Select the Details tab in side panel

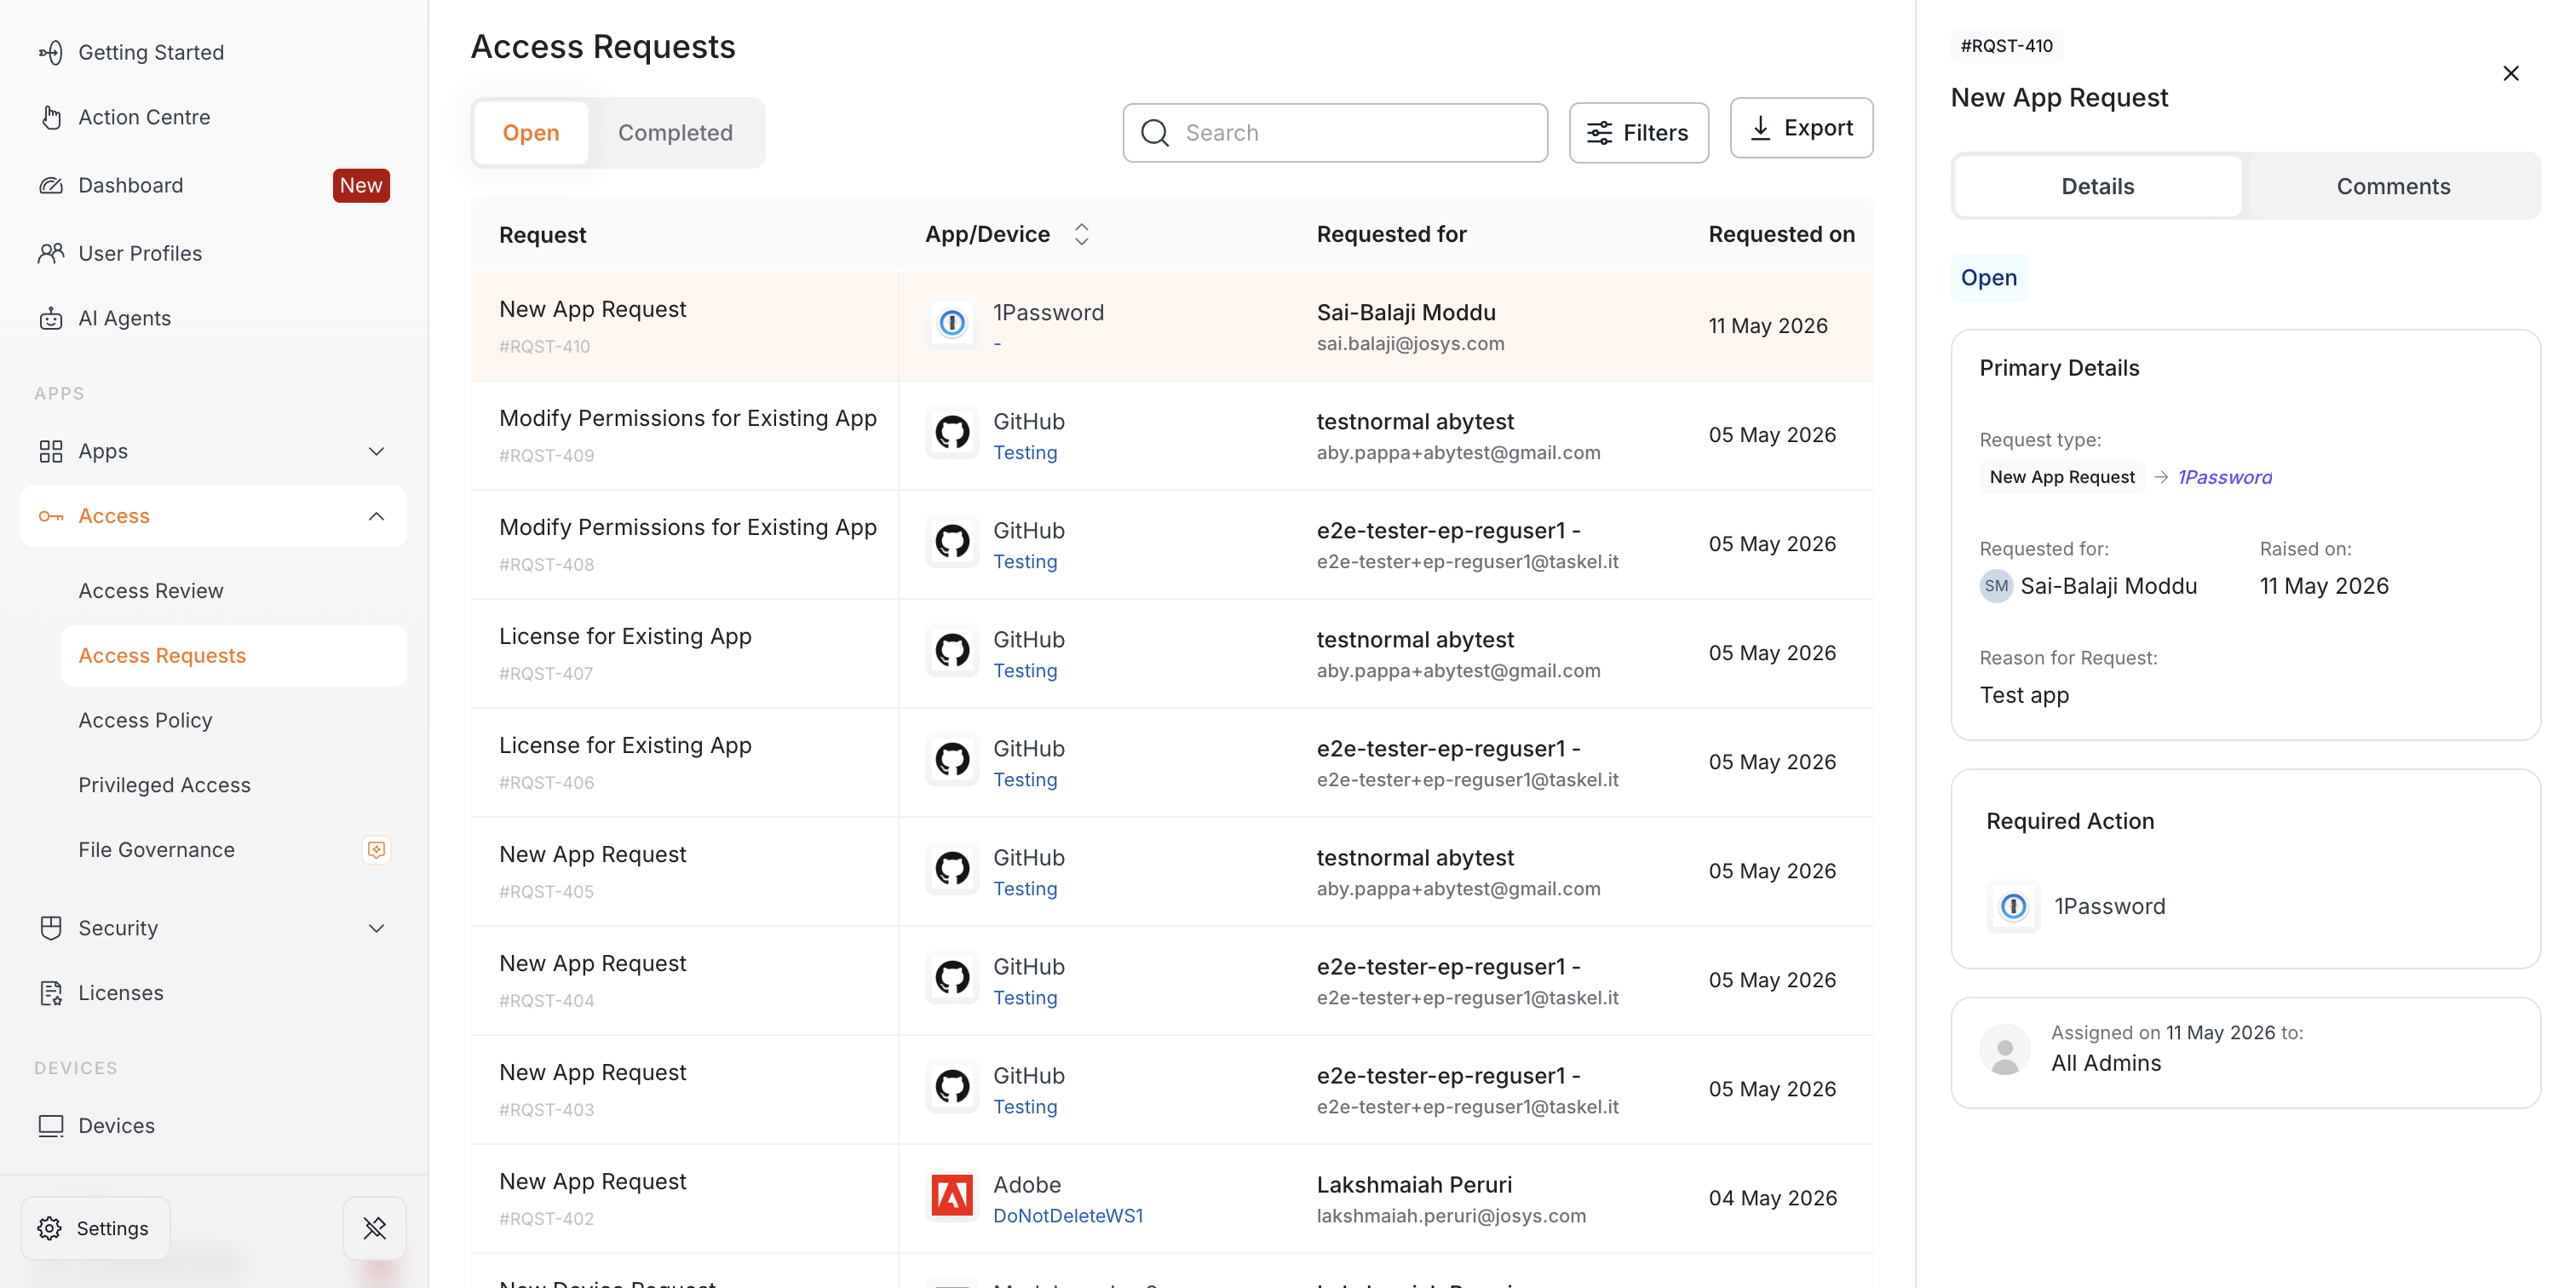[2097, 186]
